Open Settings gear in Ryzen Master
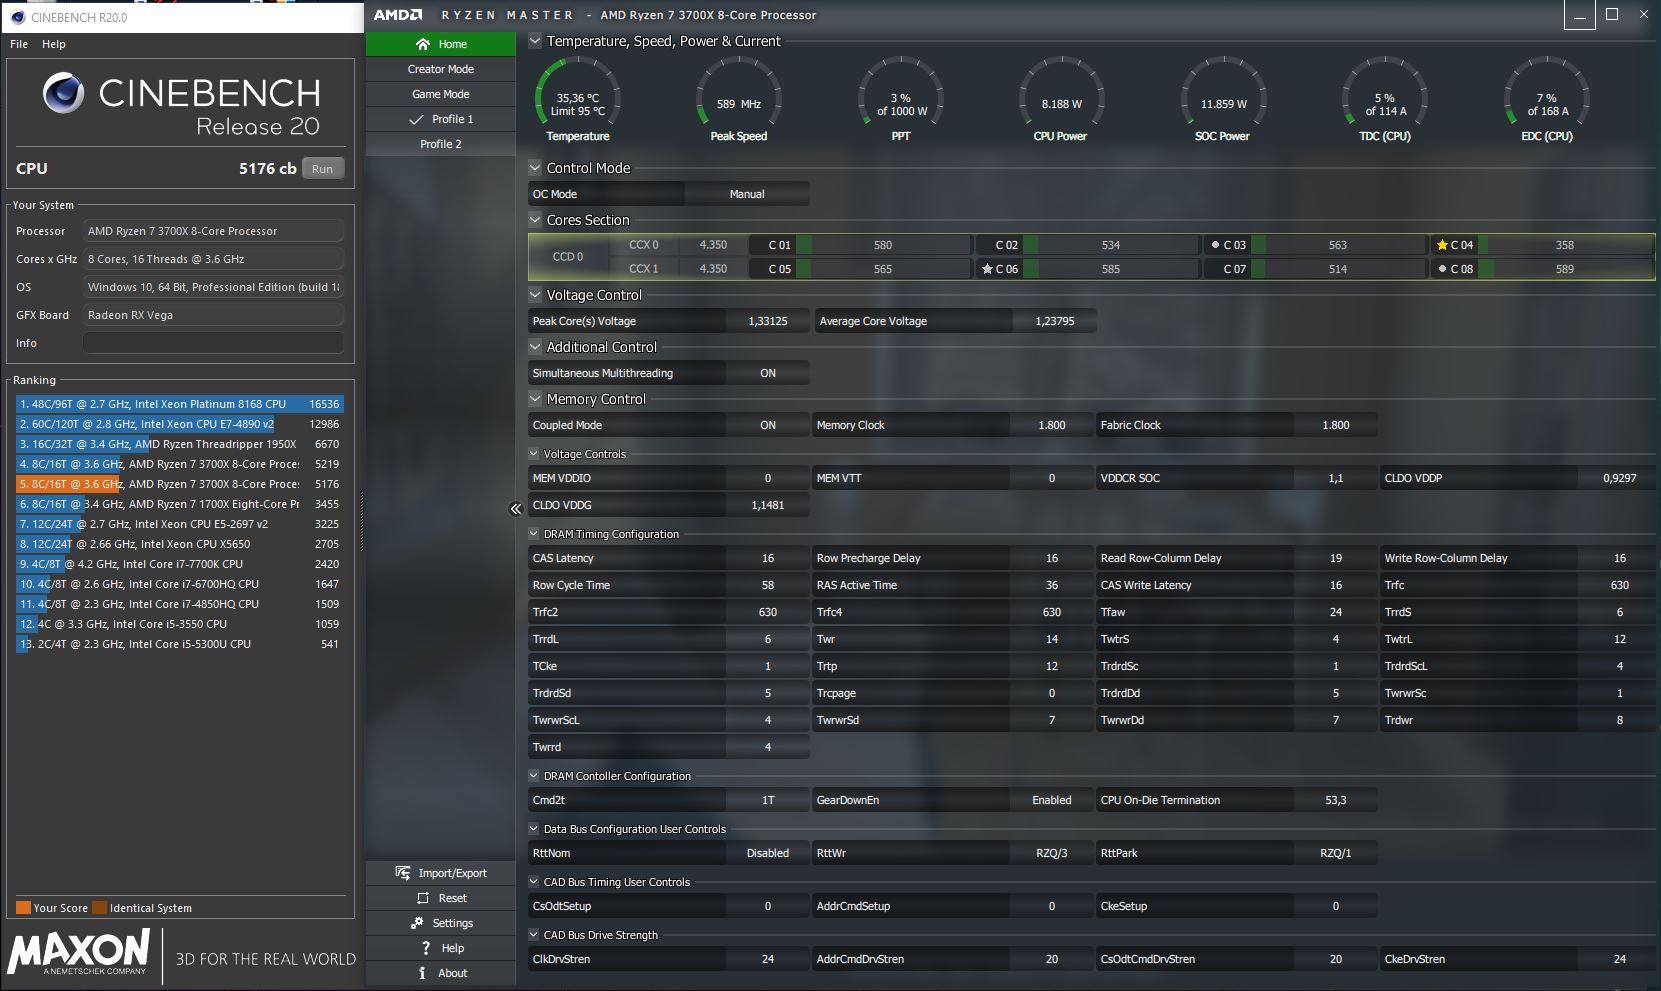Viewport: 1661px width, 991px height. point(417,923)
